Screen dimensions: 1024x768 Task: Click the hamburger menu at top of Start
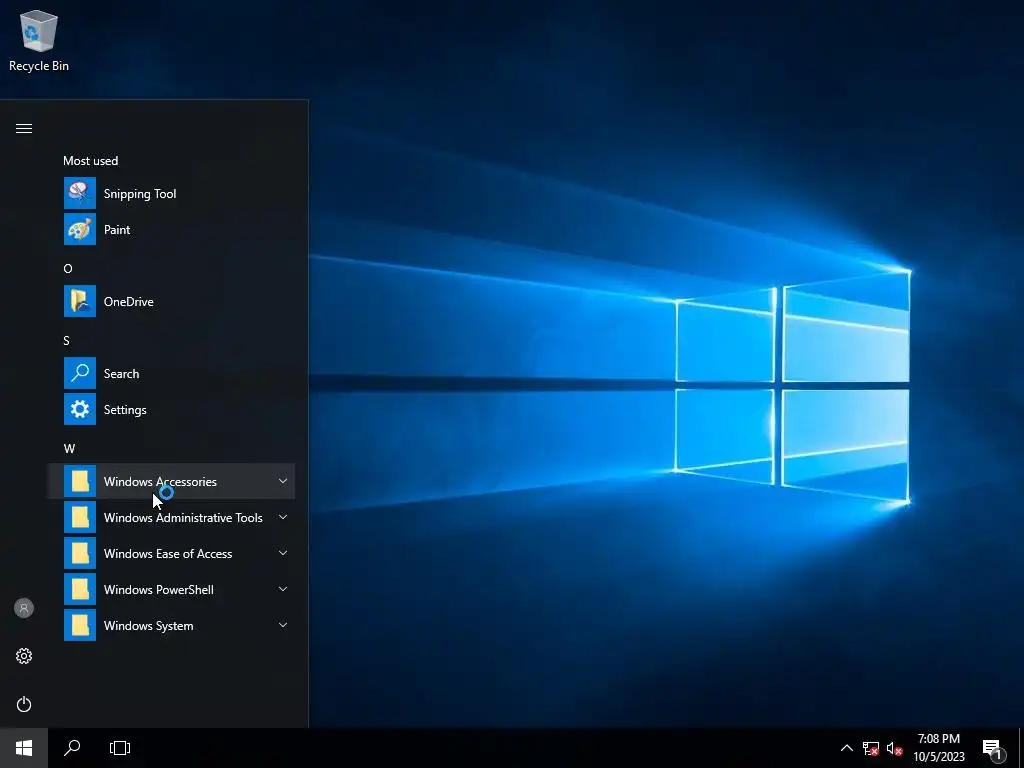tap(24, 129)
